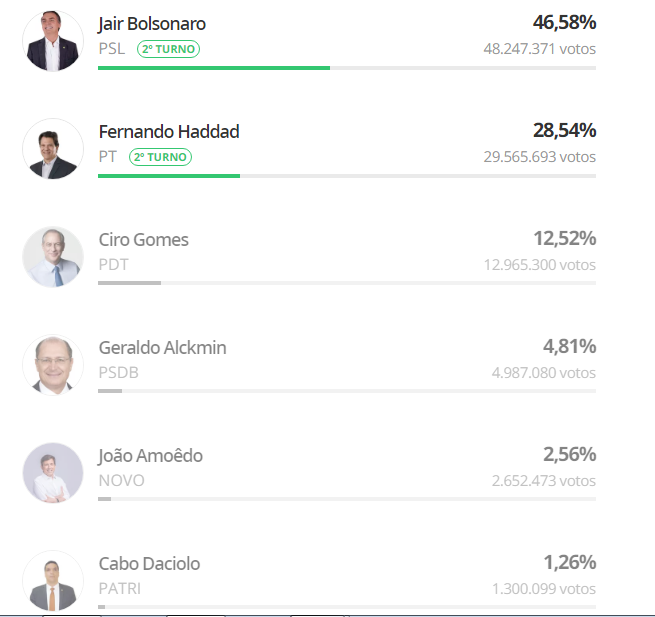Open the photo beside João Amoêdo

point(53,473)
